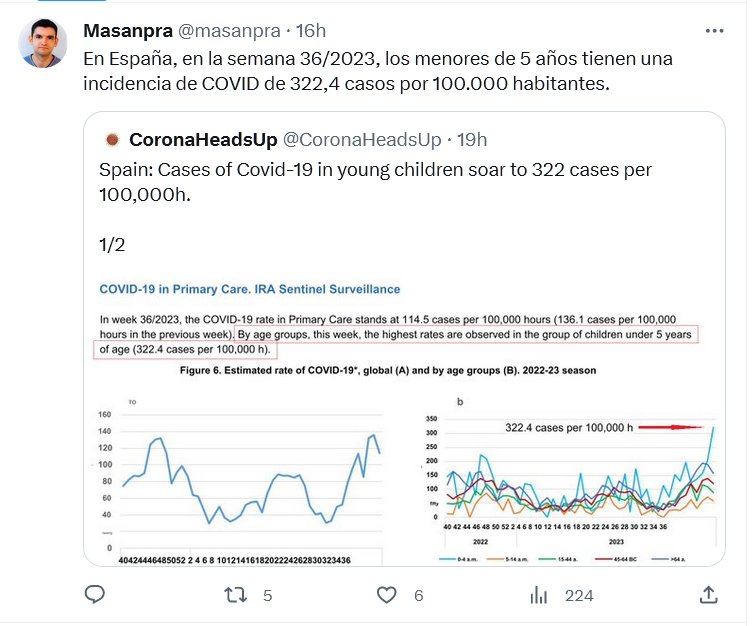The height and width of the screenshot is (626, 752).
Task: Click the reply speech bubble icon
Action: 95,595
